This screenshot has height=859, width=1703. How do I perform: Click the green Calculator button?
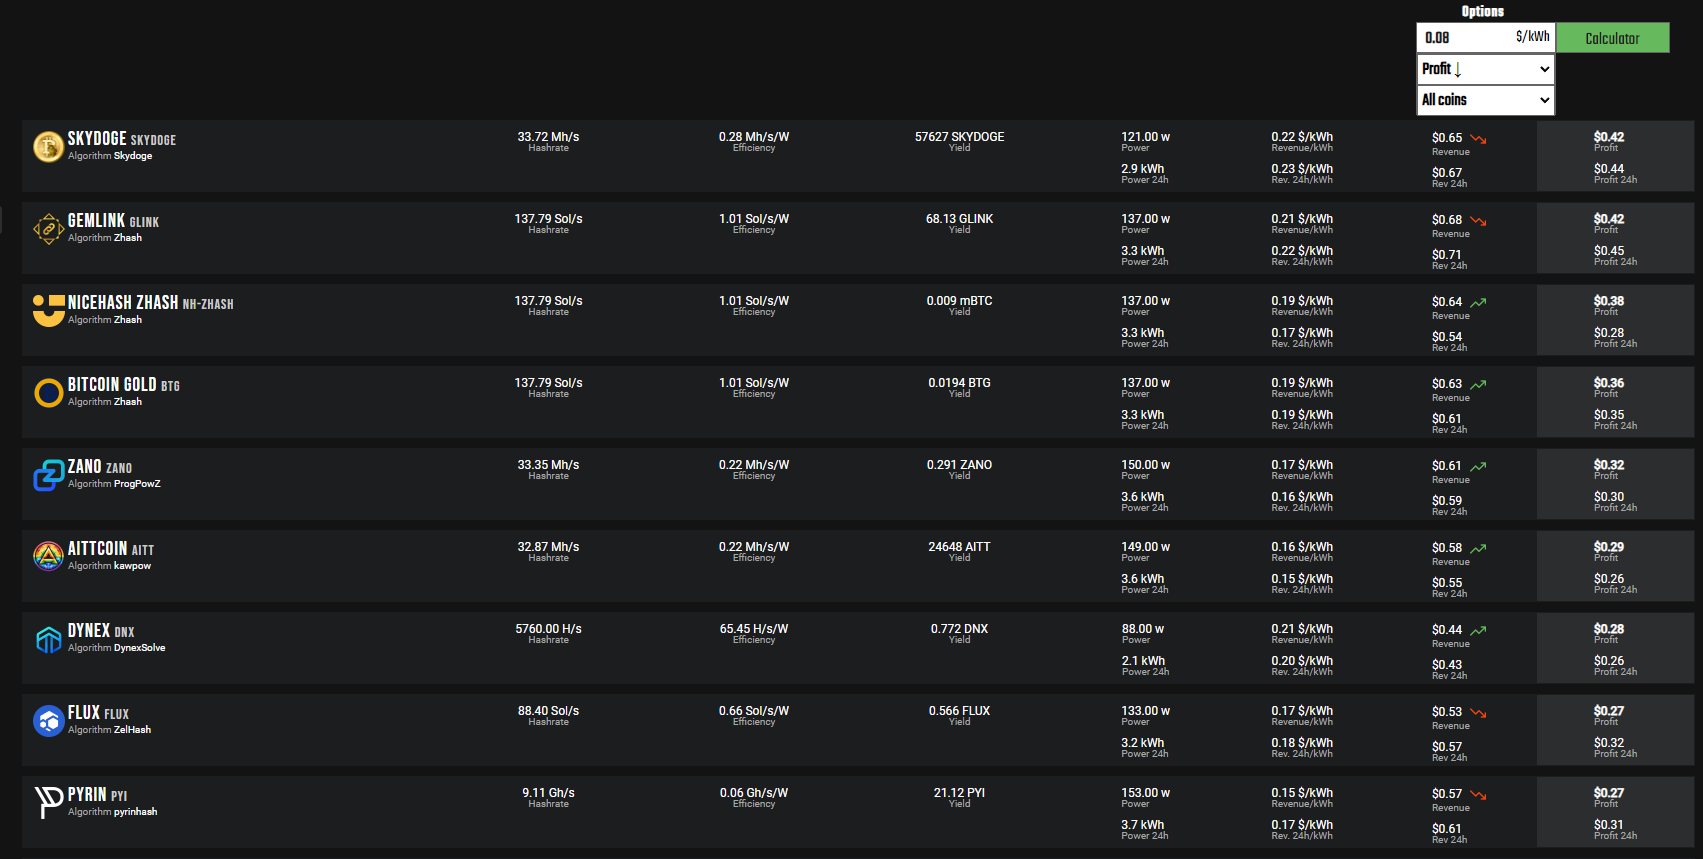point(1612,38)
